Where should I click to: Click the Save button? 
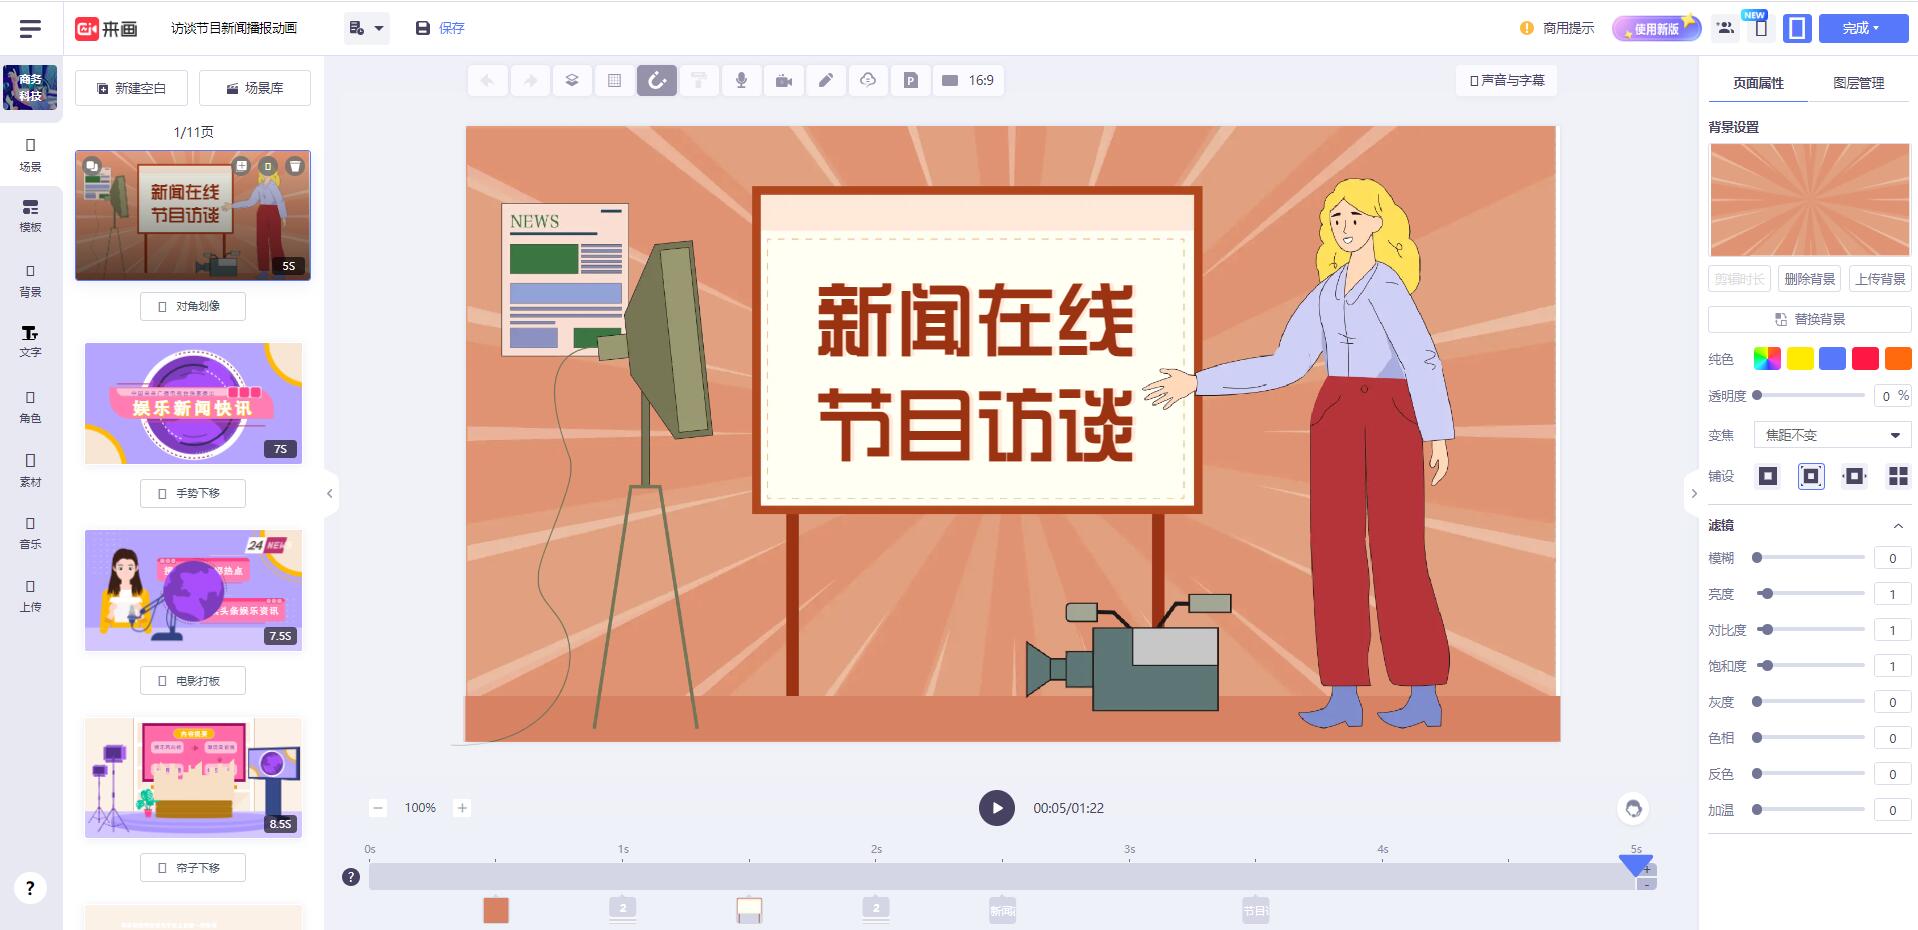pyautogui.click(x=440, y=28)
